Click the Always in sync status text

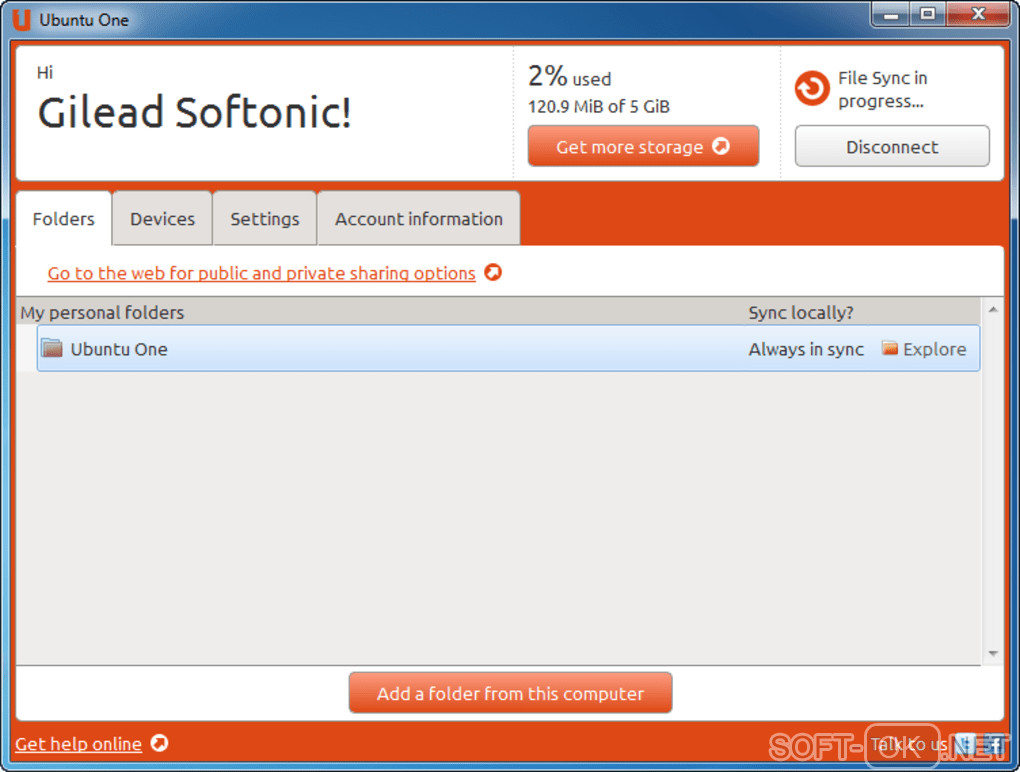point(806,349)
